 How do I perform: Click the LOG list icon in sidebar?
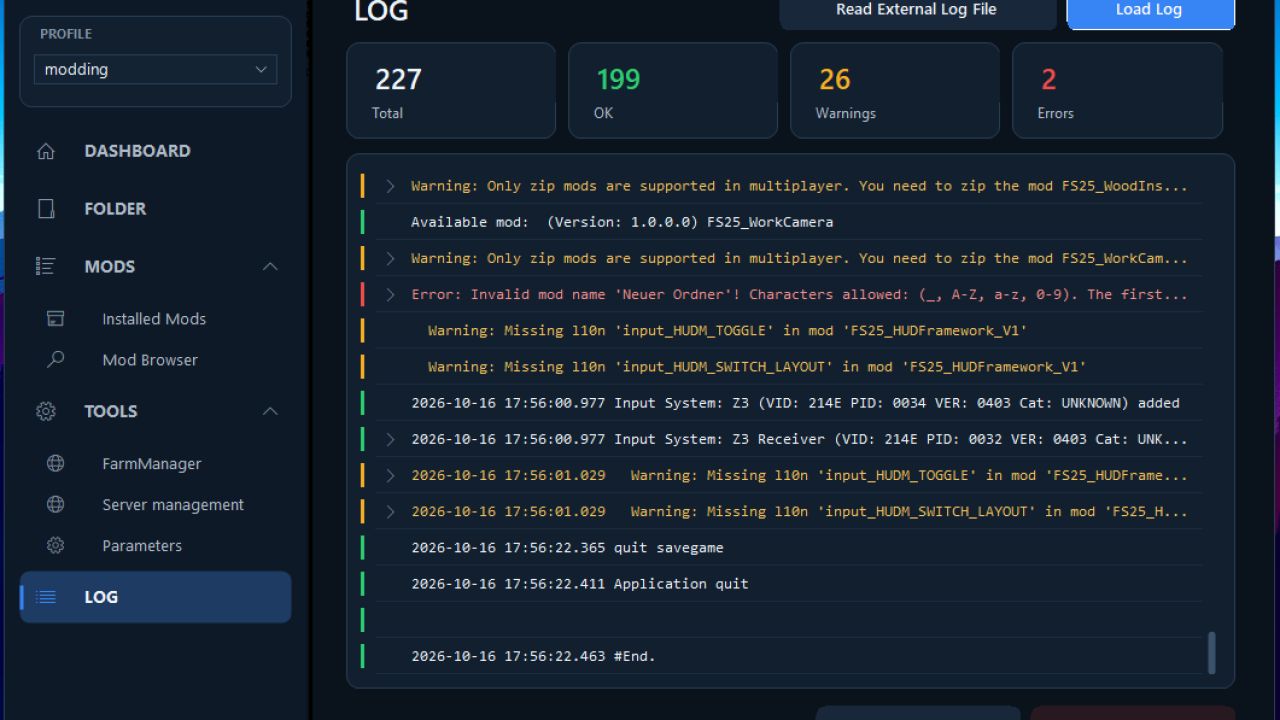pyautogui.click(x=46, y=597)
